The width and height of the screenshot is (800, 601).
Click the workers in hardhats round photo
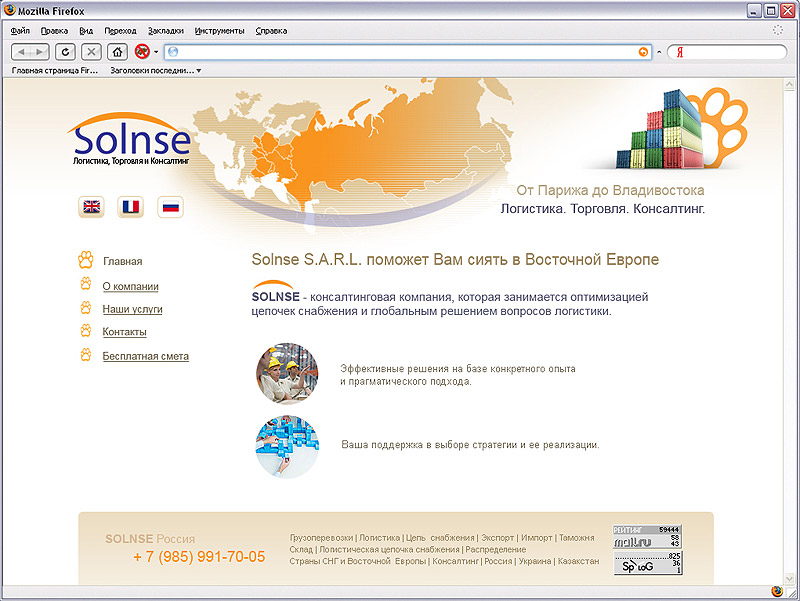[x=287, y=373]
